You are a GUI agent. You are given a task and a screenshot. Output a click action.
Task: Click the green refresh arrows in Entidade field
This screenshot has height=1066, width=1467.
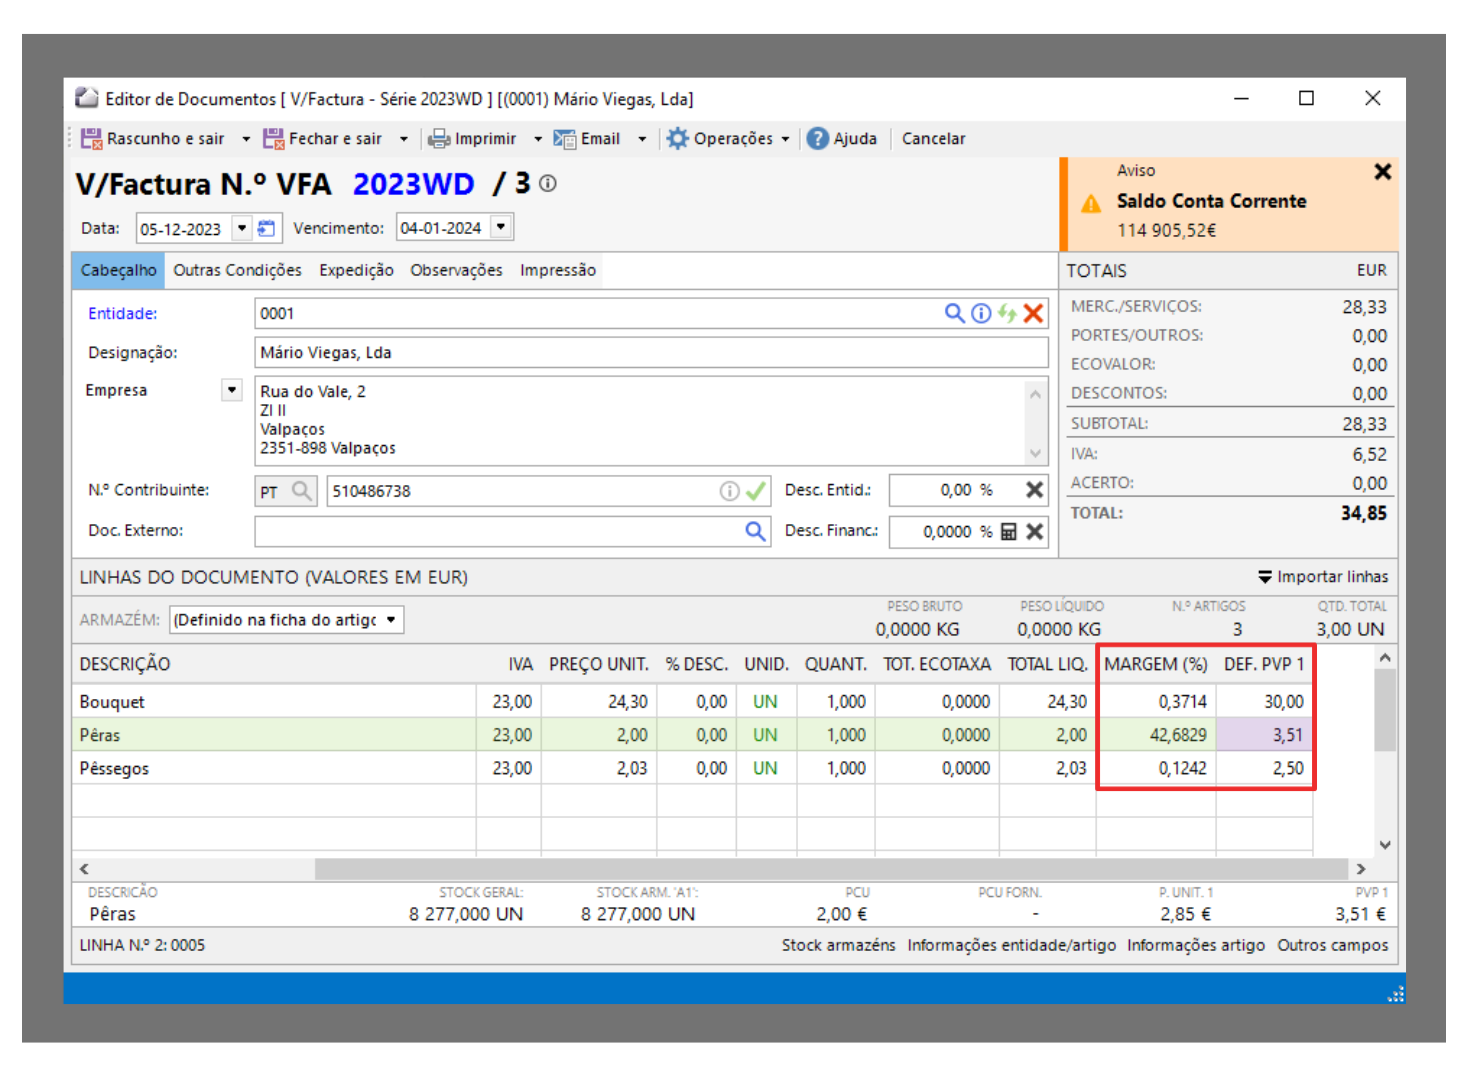point(1007,314)
